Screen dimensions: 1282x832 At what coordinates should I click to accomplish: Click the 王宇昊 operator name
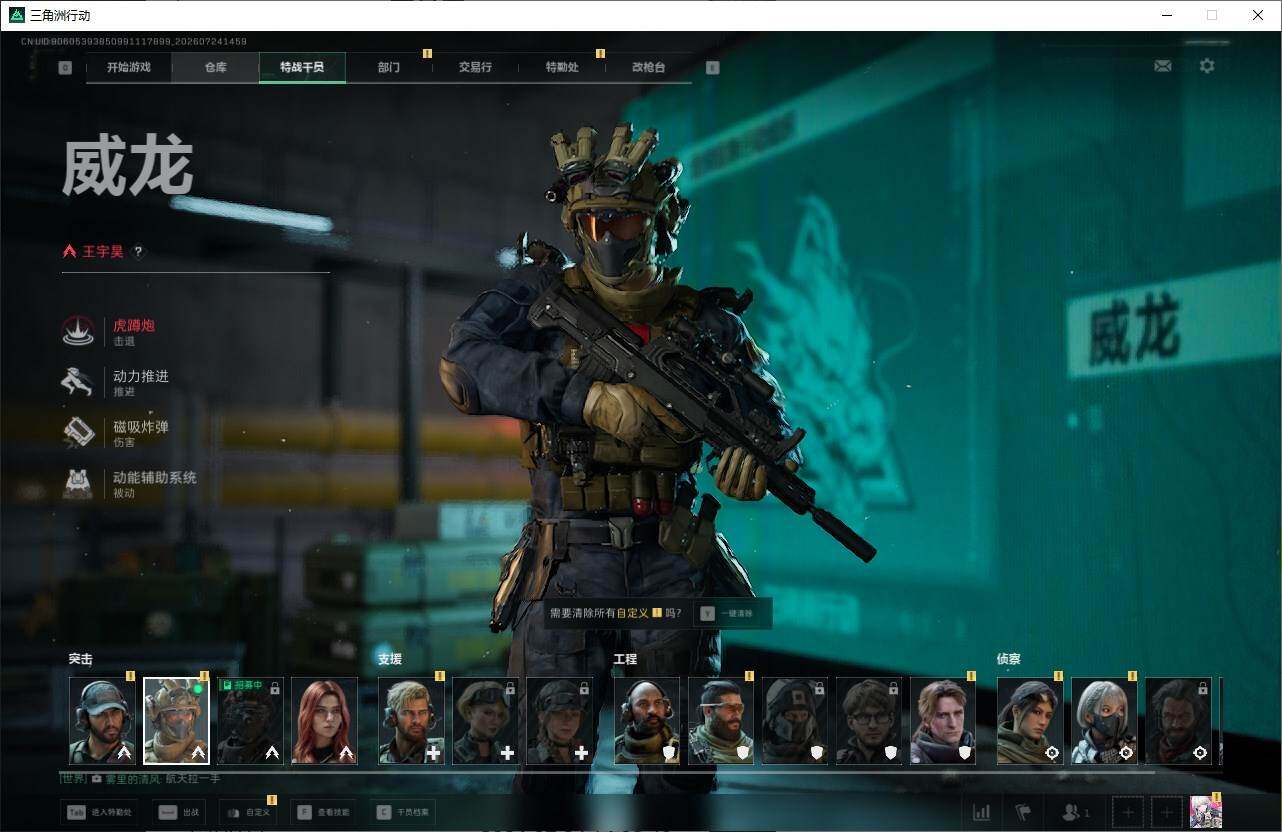pos(103,252)
